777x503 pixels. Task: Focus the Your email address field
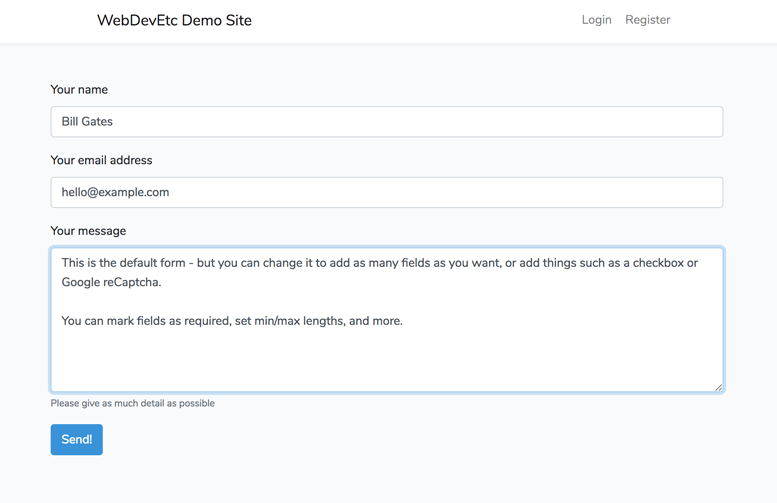coord(387,192)
